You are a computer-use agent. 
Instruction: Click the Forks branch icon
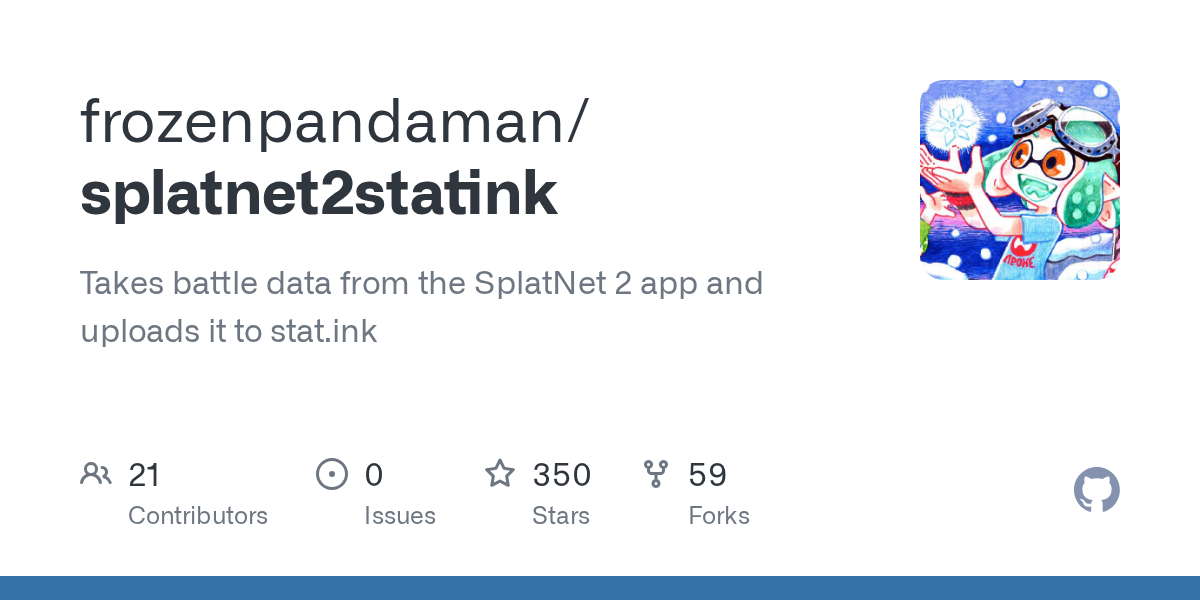[656, 474]
